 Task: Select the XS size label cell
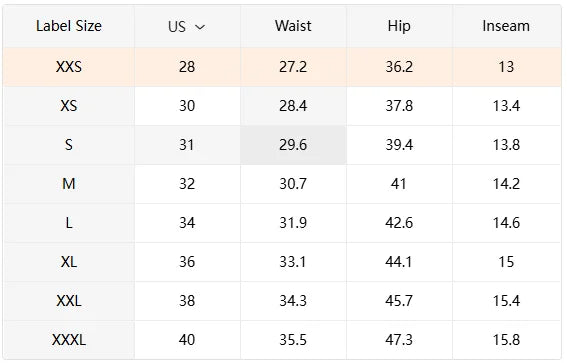tap(69, 106)
